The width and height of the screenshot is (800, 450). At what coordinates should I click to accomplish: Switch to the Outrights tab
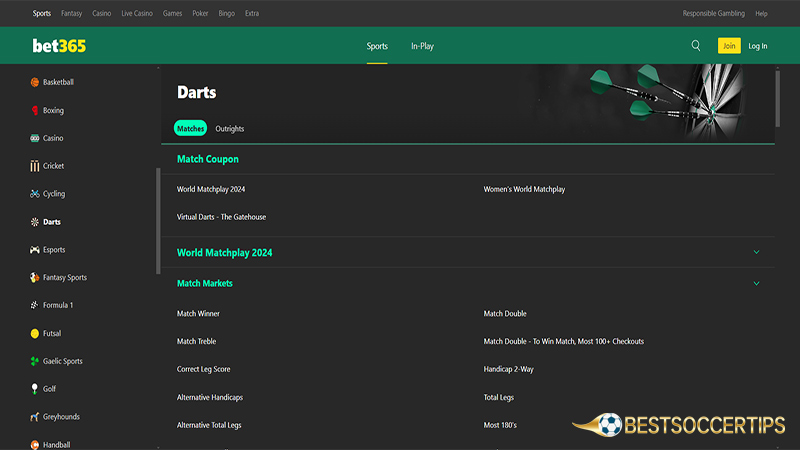pos(230,129)
